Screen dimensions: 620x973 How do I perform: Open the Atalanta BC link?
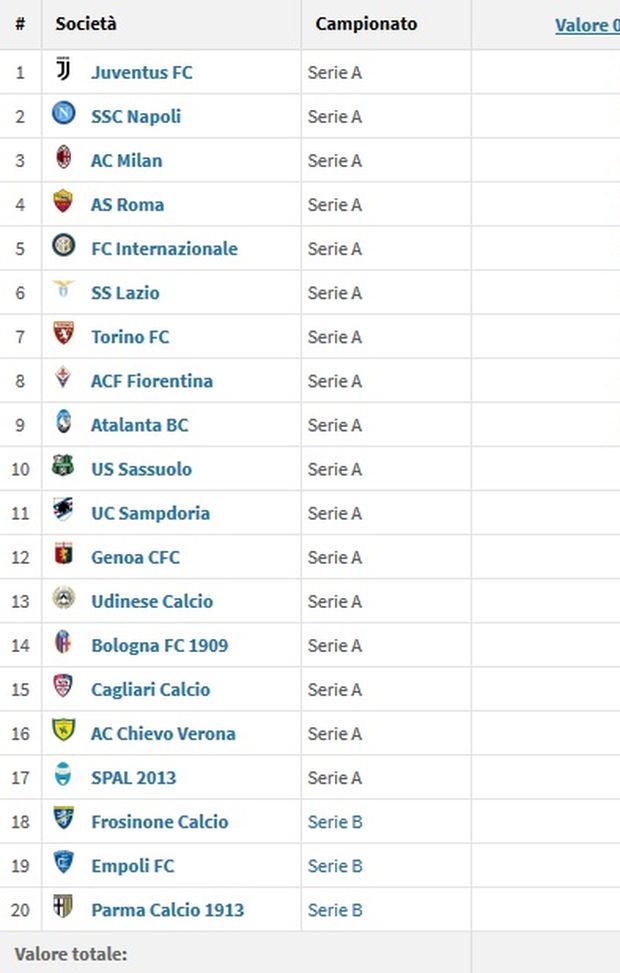(x=139, y=425)
